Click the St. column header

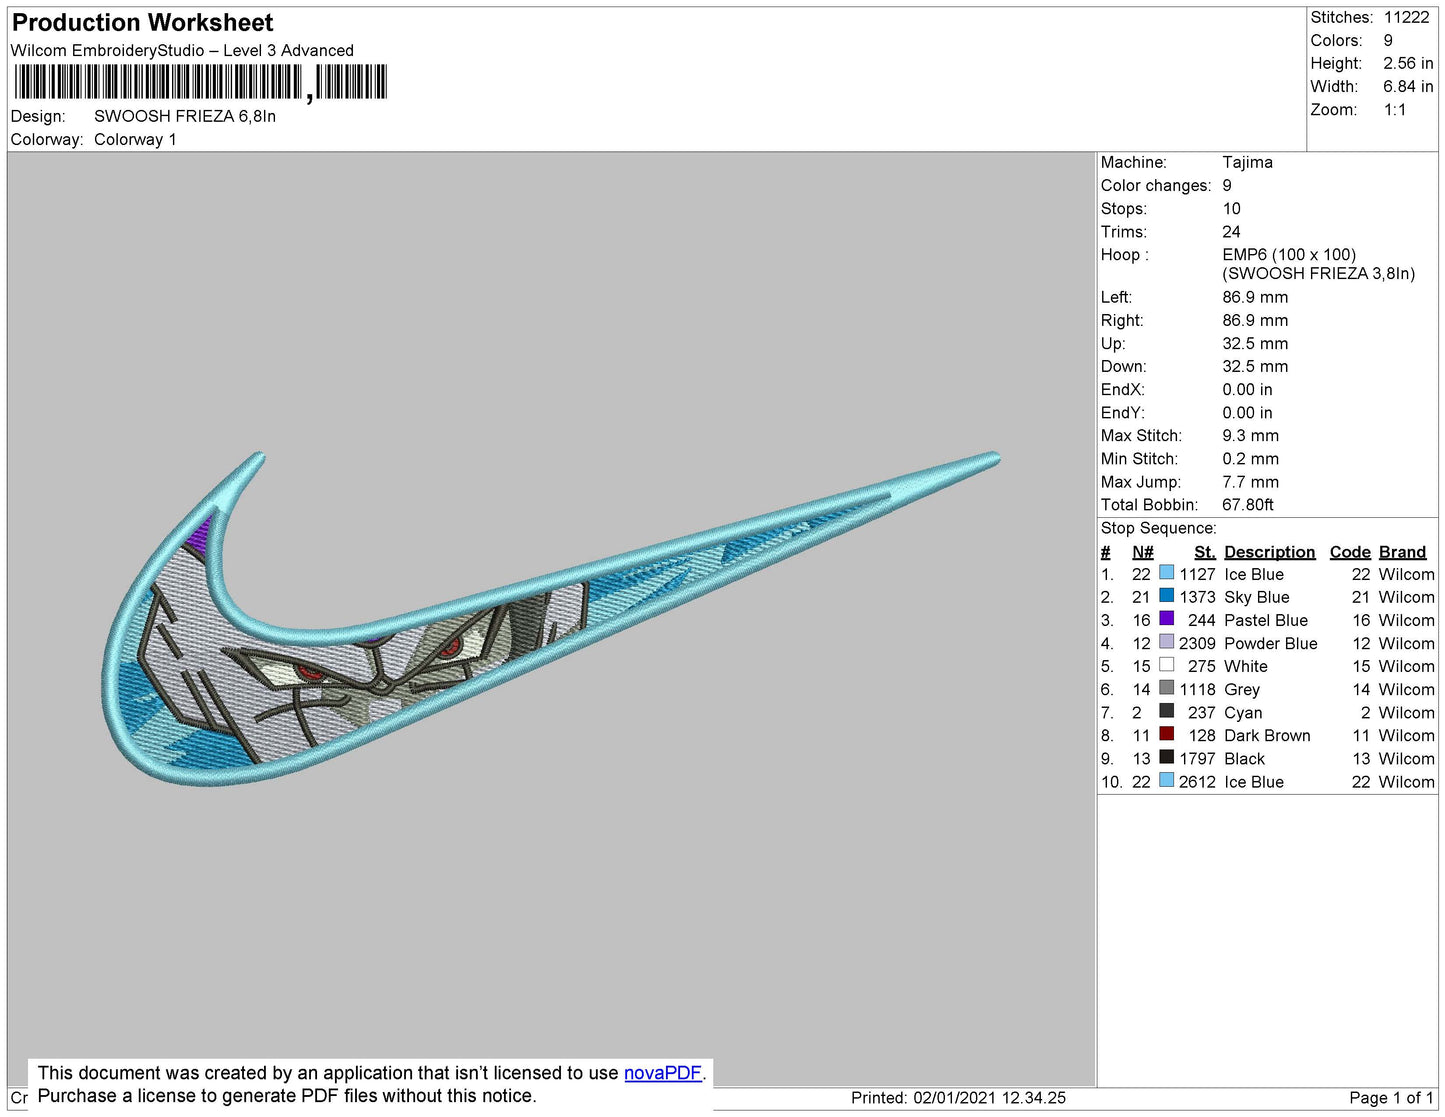(x=1204, y=552)
